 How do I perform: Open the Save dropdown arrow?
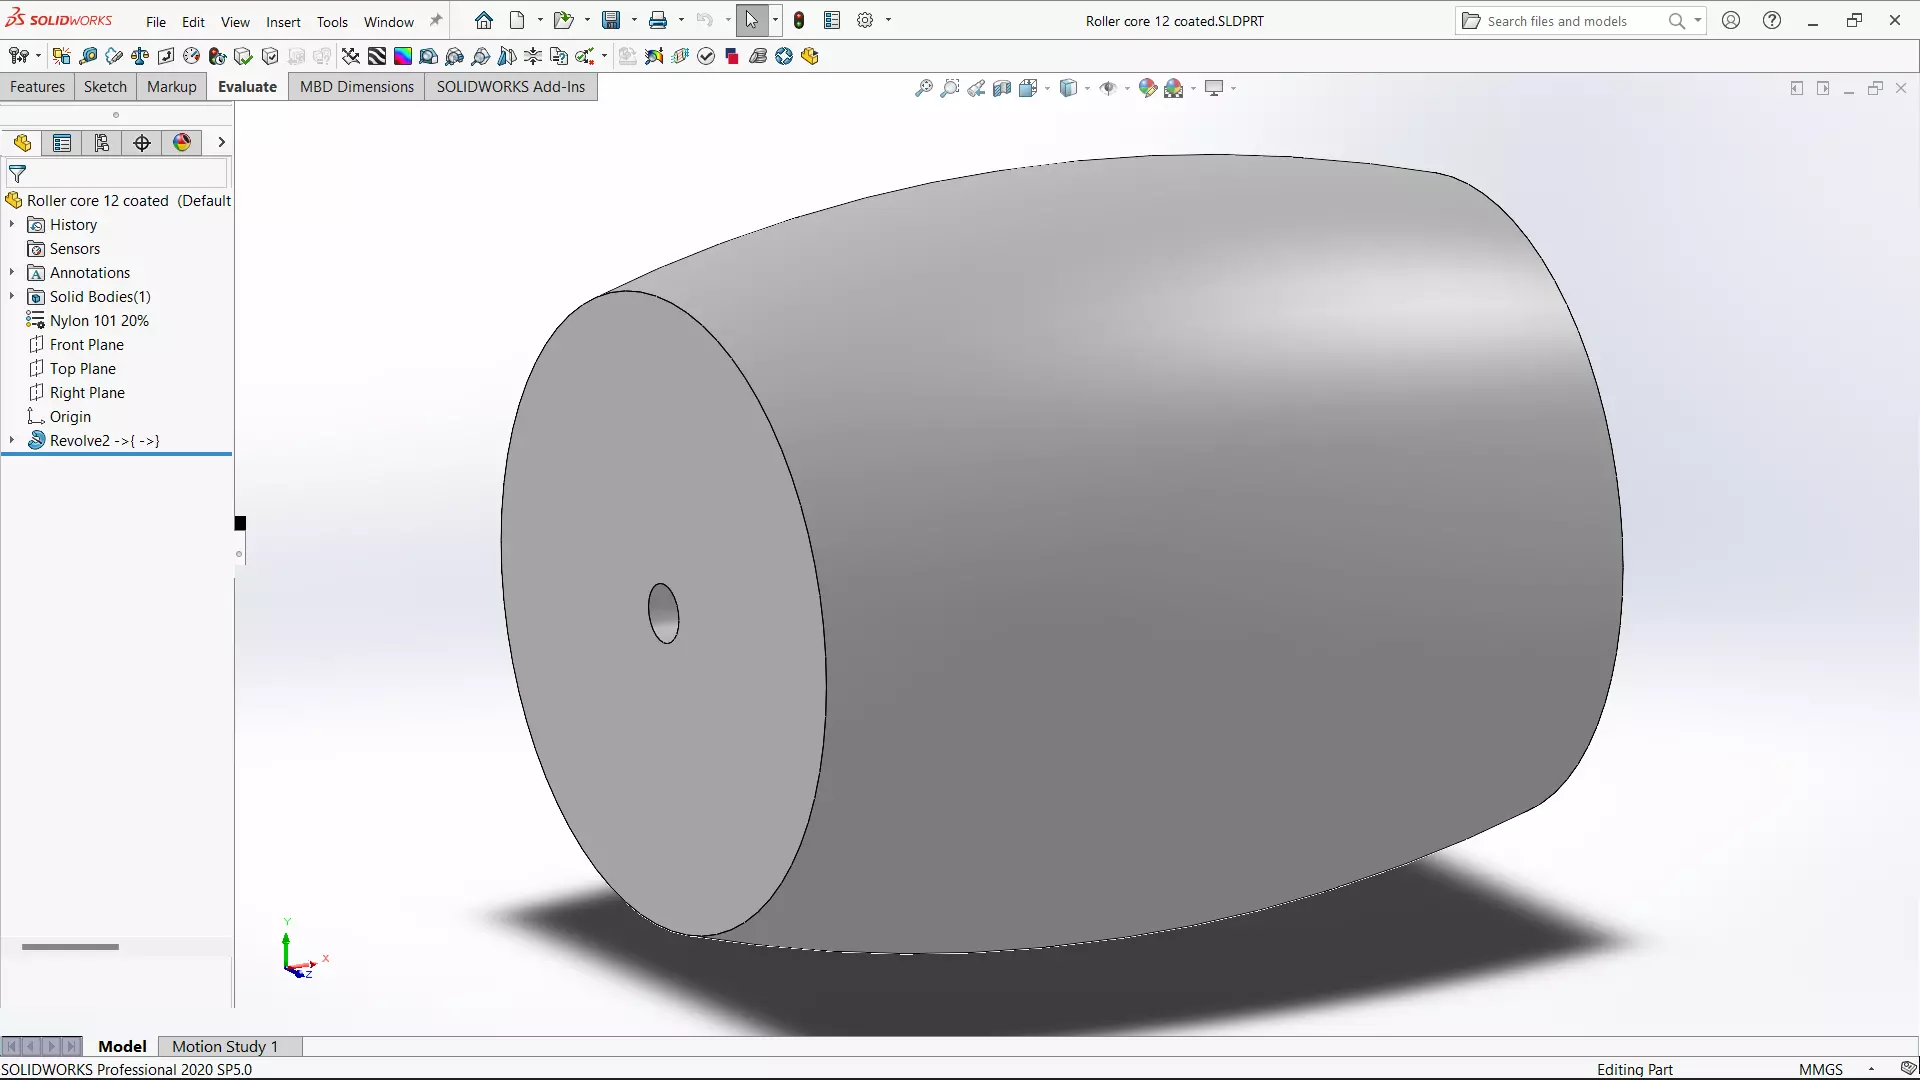click(634, 20)
